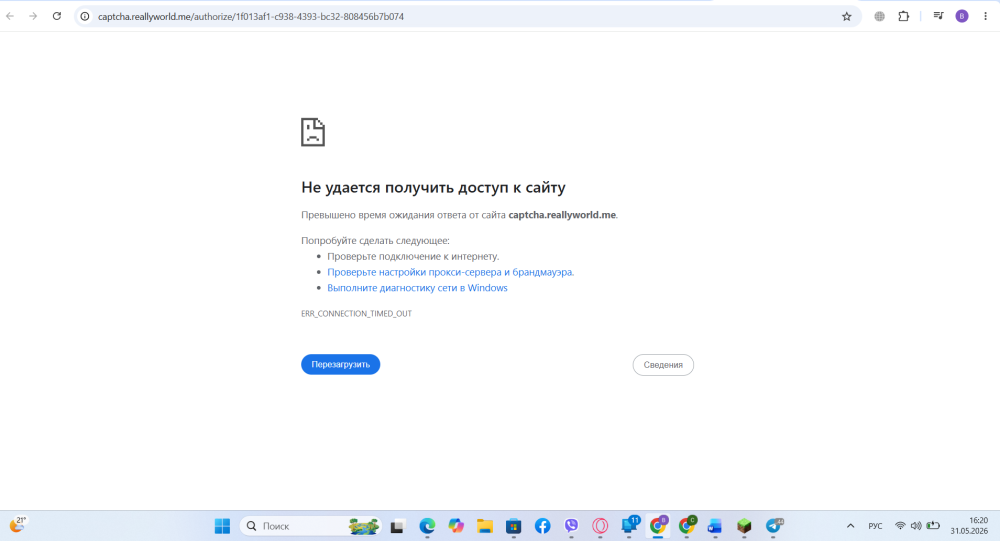The image size is (1000, 541).
Task: Click the captcha.reallyworld.me bold text
Action: click(562, 215)
